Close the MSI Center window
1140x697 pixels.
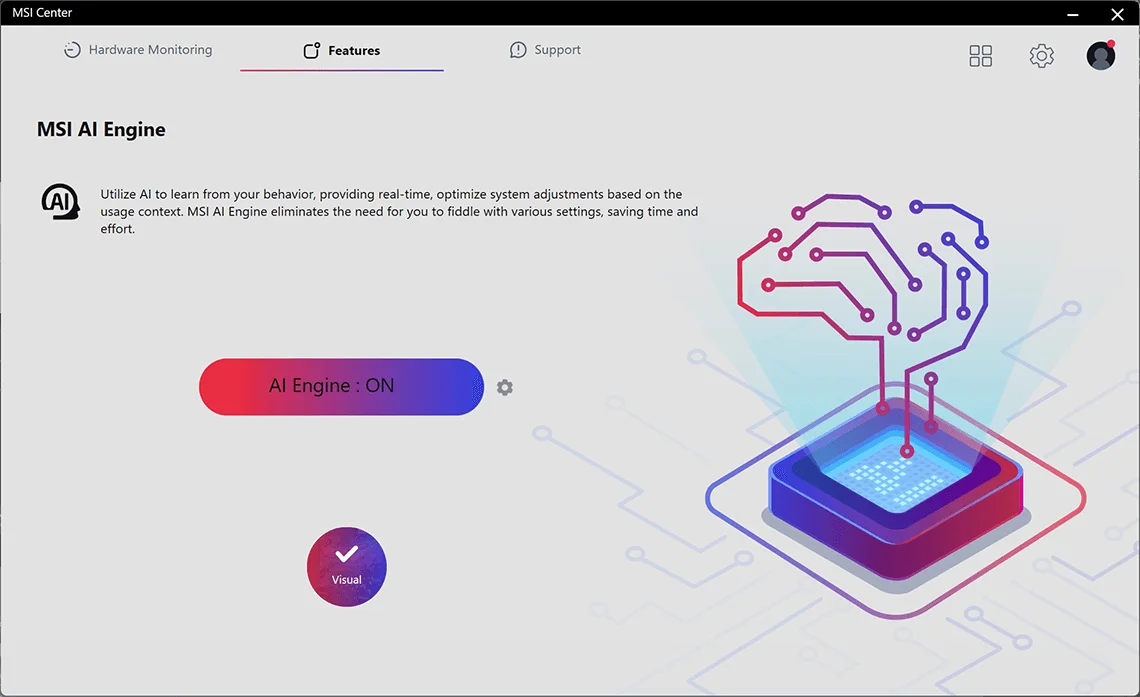1117,14
